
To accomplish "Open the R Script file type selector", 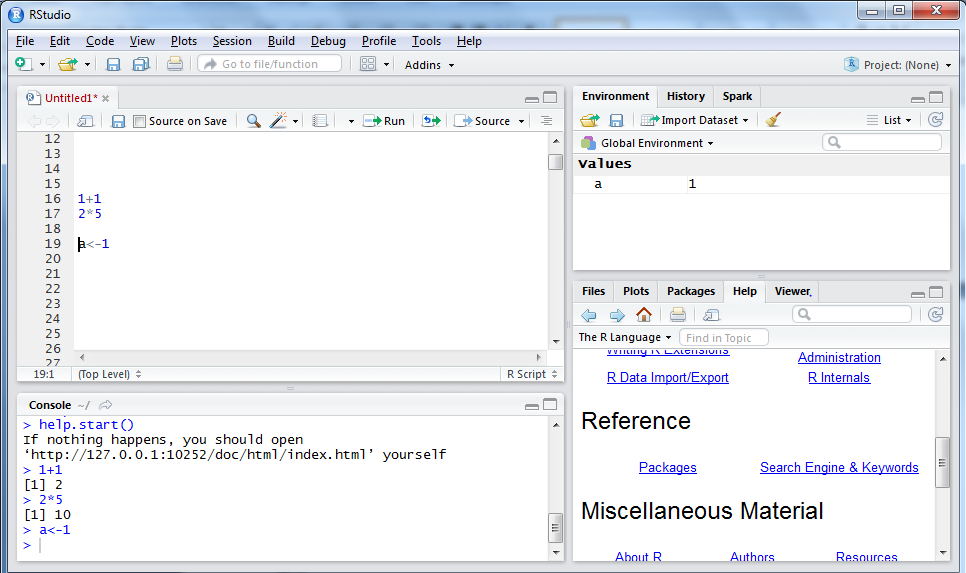I will [x=532, y=374].
